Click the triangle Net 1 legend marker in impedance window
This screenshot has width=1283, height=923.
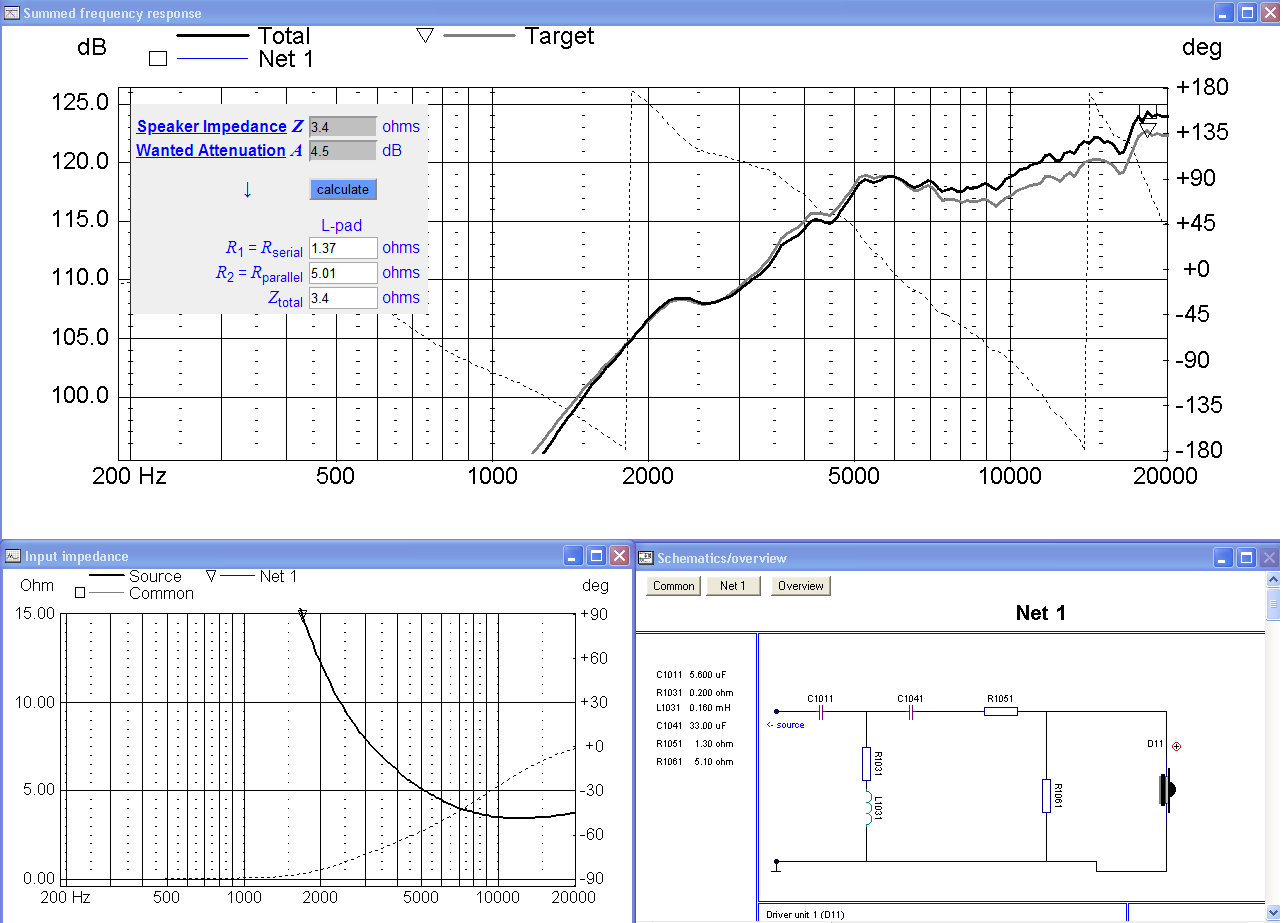pos(210,576)
